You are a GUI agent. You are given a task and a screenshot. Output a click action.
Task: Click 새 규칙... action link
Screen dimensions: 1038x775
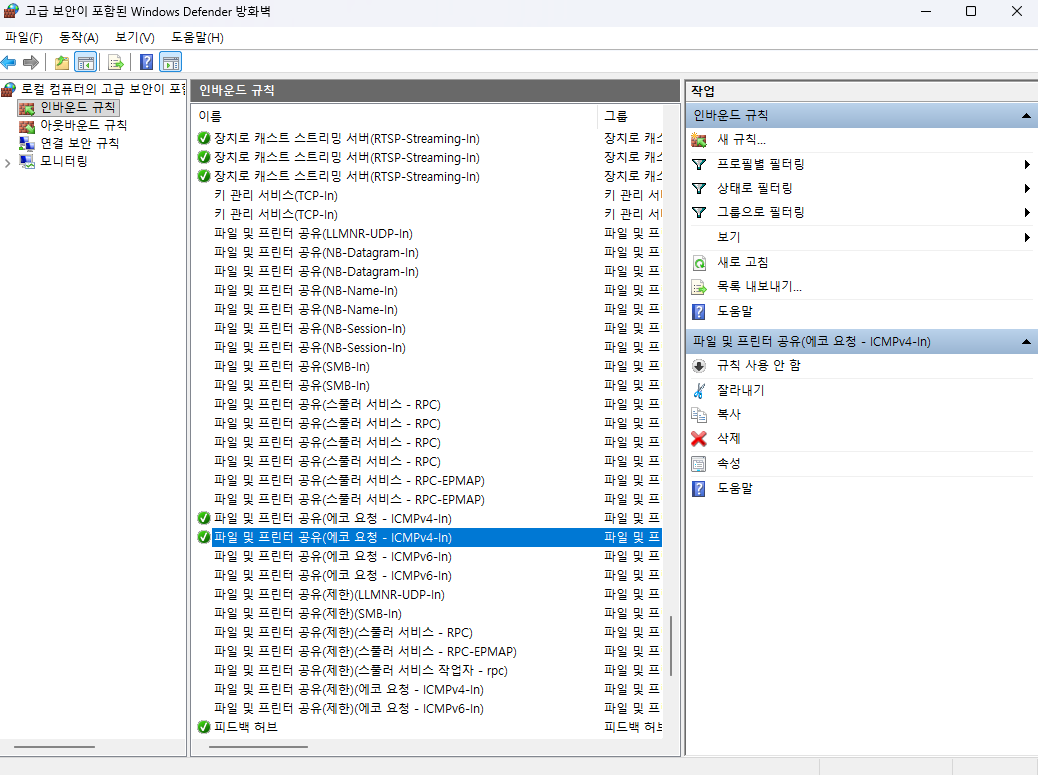click(741, 140)
